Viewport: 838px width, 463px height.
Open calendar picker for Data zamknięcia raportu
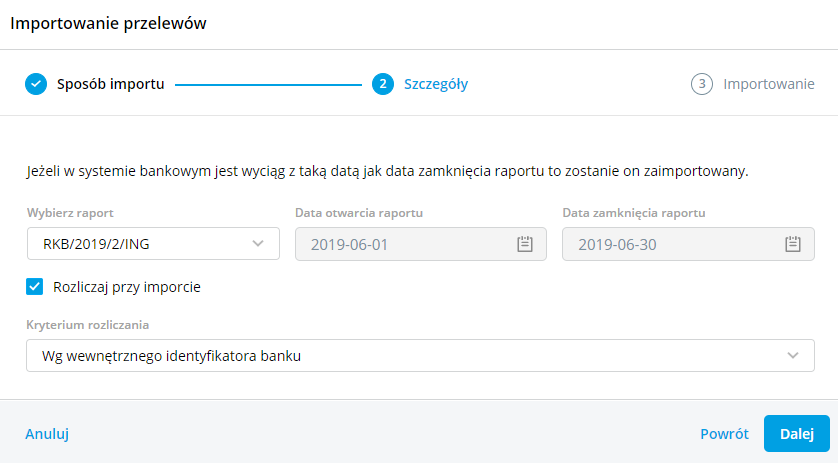point(792,244)
